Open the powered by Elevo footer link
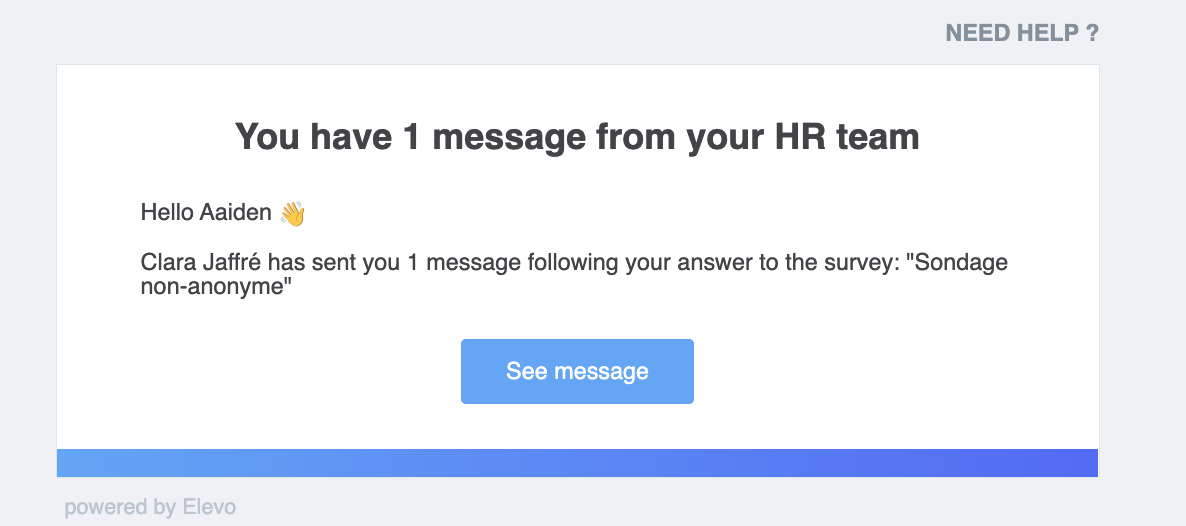Image resolution: width=1186 pixels, height=526 pixels. 150,507
